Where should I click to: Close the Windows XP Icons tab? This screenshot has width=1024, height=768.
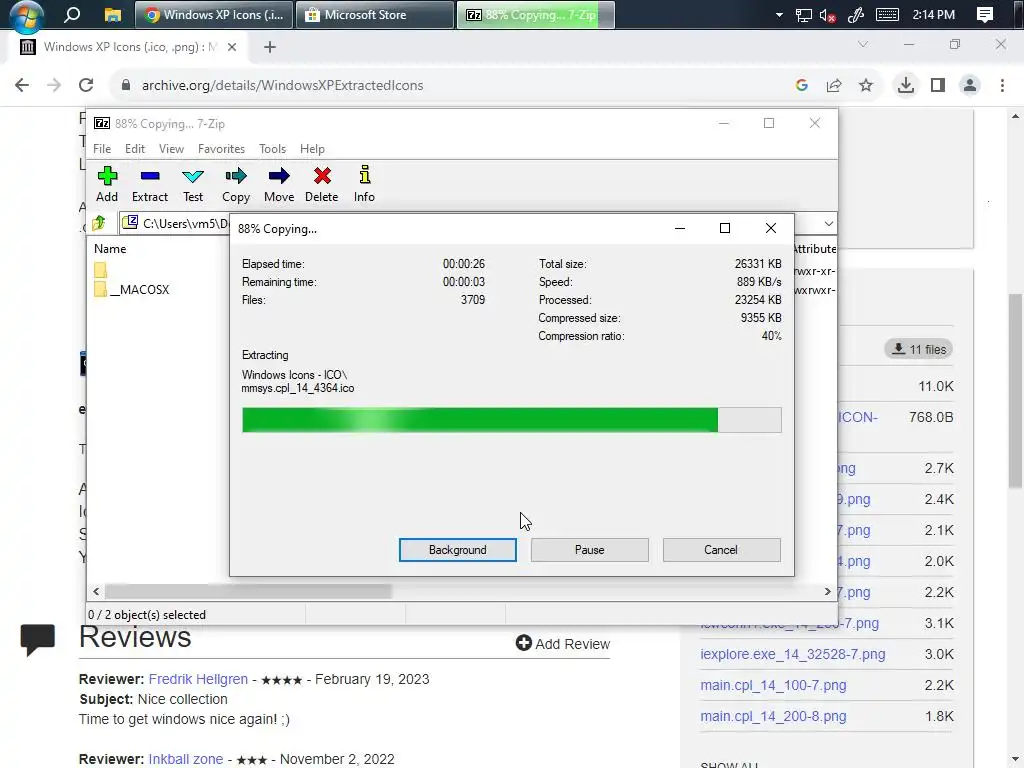point(232,47)
